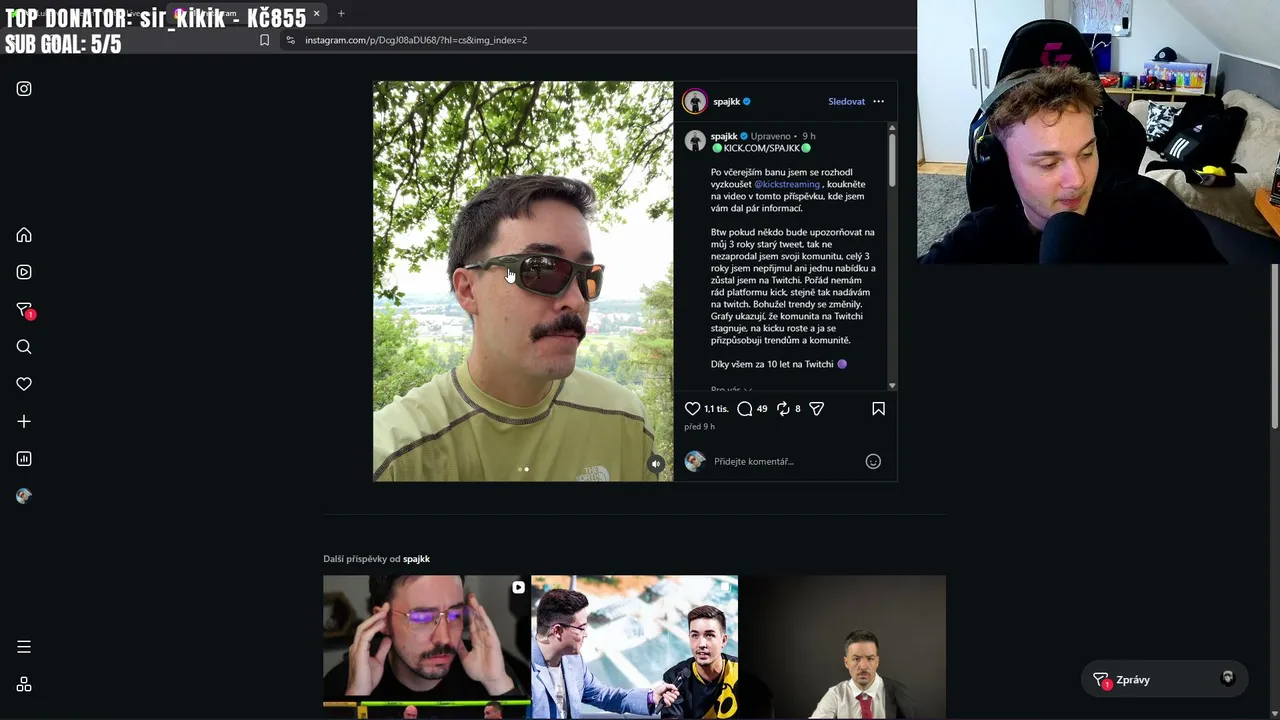Screen dimensions: 1280x720
Task: Open the related post thumbnail with two men interview
Action: click(634, 647)
